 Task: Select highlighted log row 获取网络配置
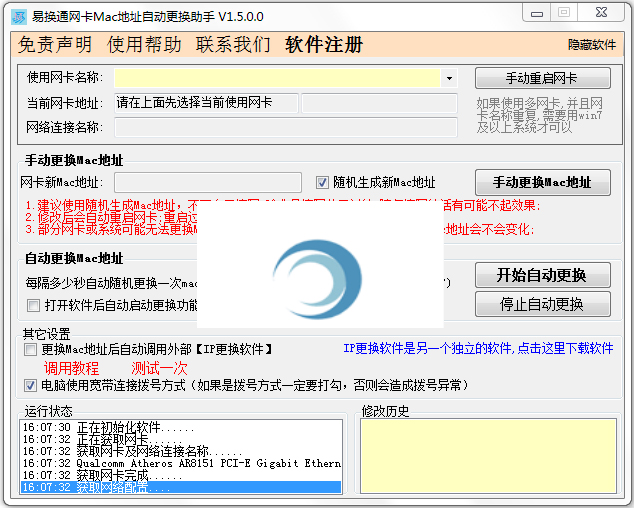[181, 487]
